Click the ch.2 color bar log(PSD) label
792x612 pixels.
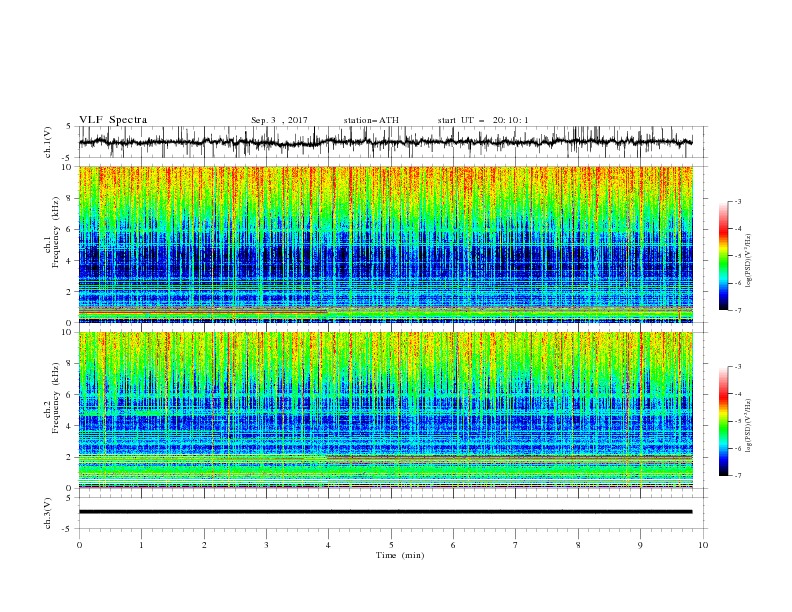click(750, 426)
